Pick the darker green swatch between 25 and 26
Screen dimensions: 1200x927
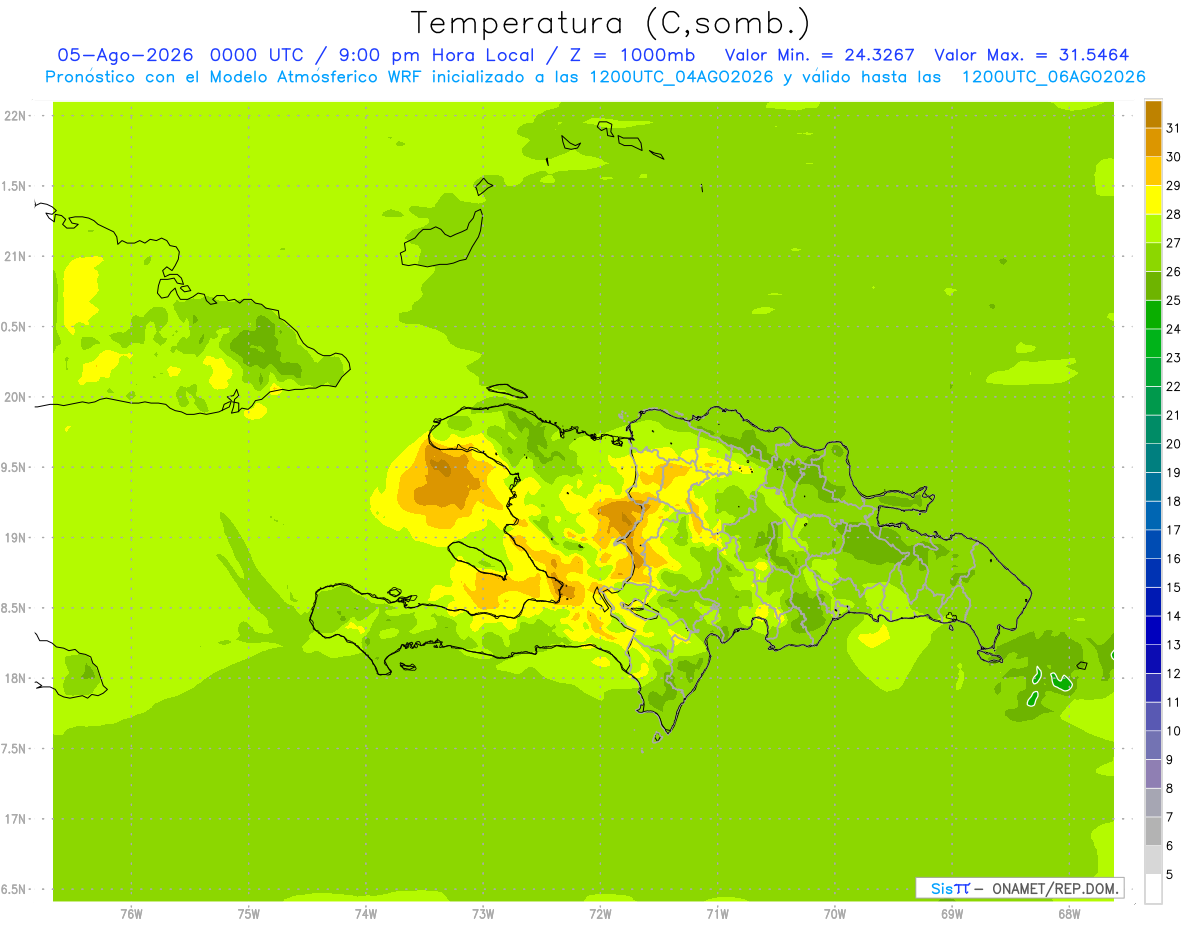pyautogui.click(x=1153, y=286)
